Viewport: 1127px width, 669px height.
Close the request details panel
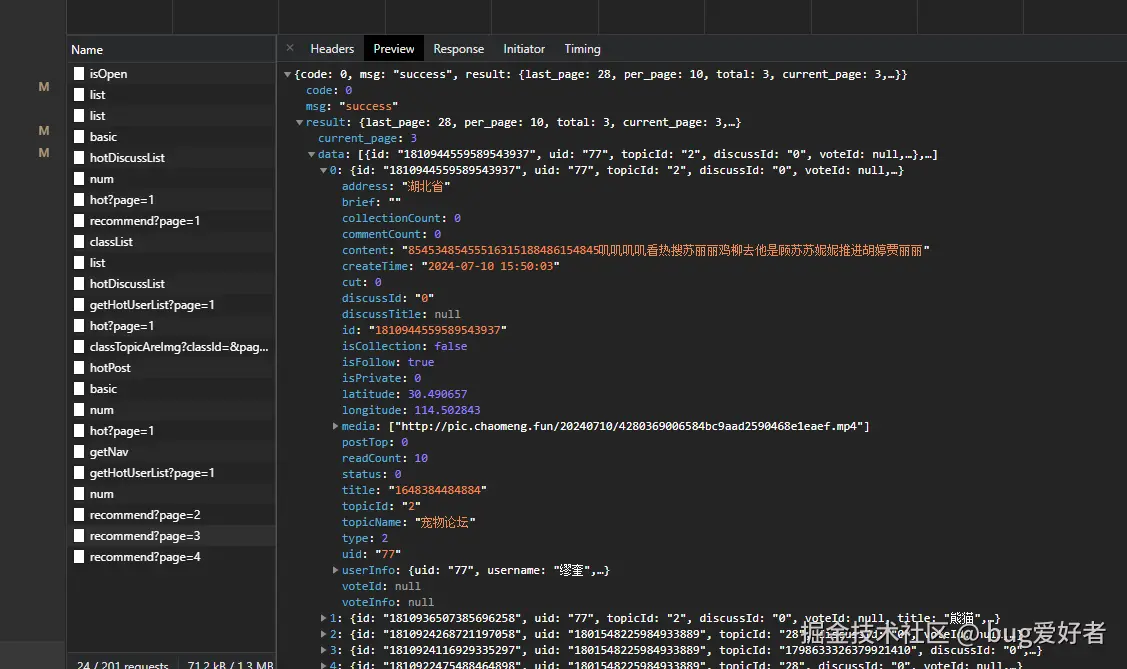tap(290, 48)
